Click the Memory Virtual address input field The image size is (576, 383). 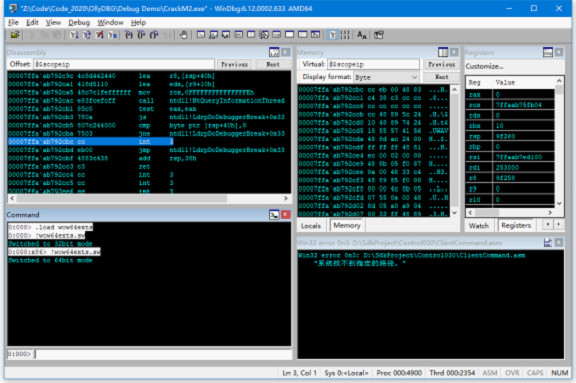pos(373,64)
